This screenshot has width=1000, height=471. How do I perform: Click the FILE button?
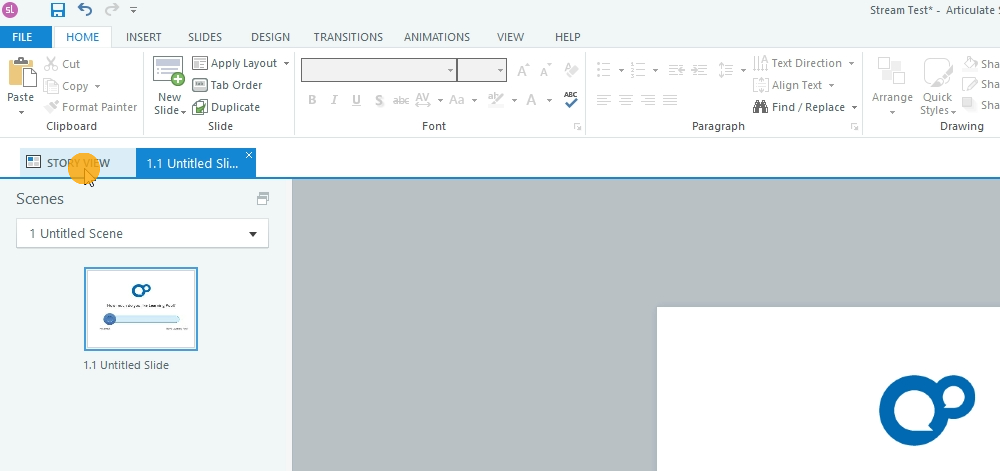(x=22, y=37)
